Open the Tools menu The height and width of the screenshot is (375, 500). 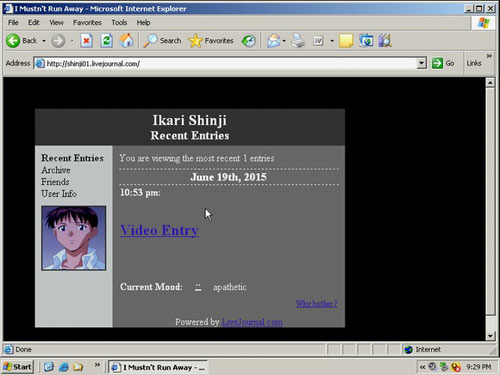click(119, 23)
